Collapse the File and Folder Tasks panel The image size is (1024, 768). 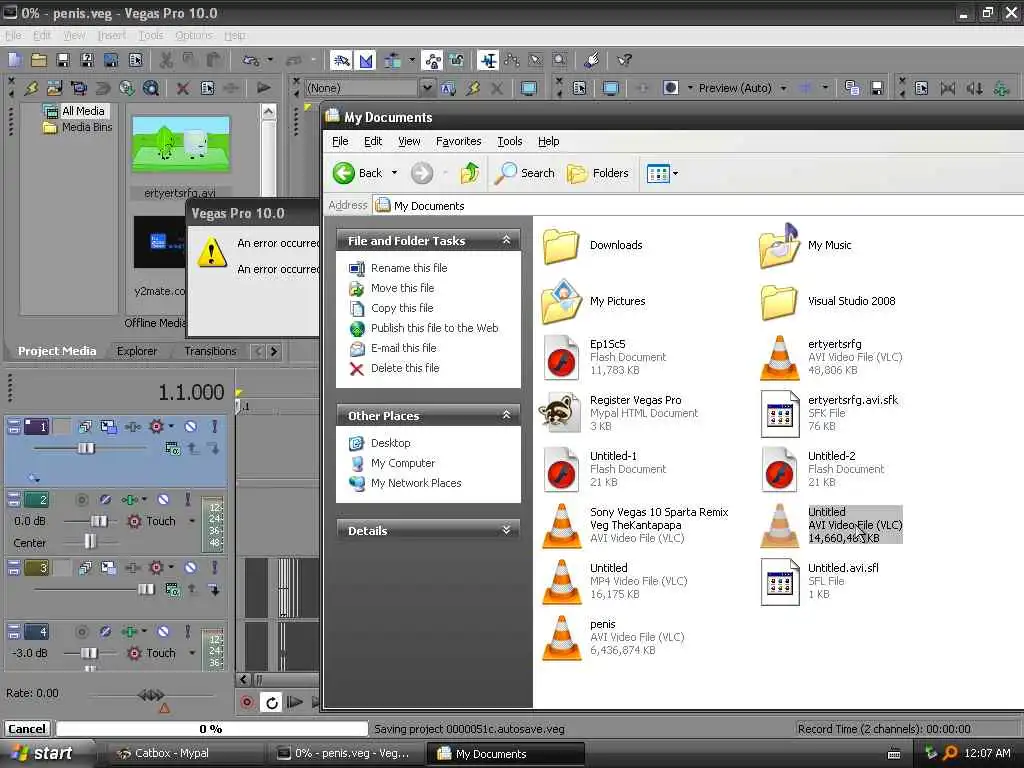[x=506, y=240]
